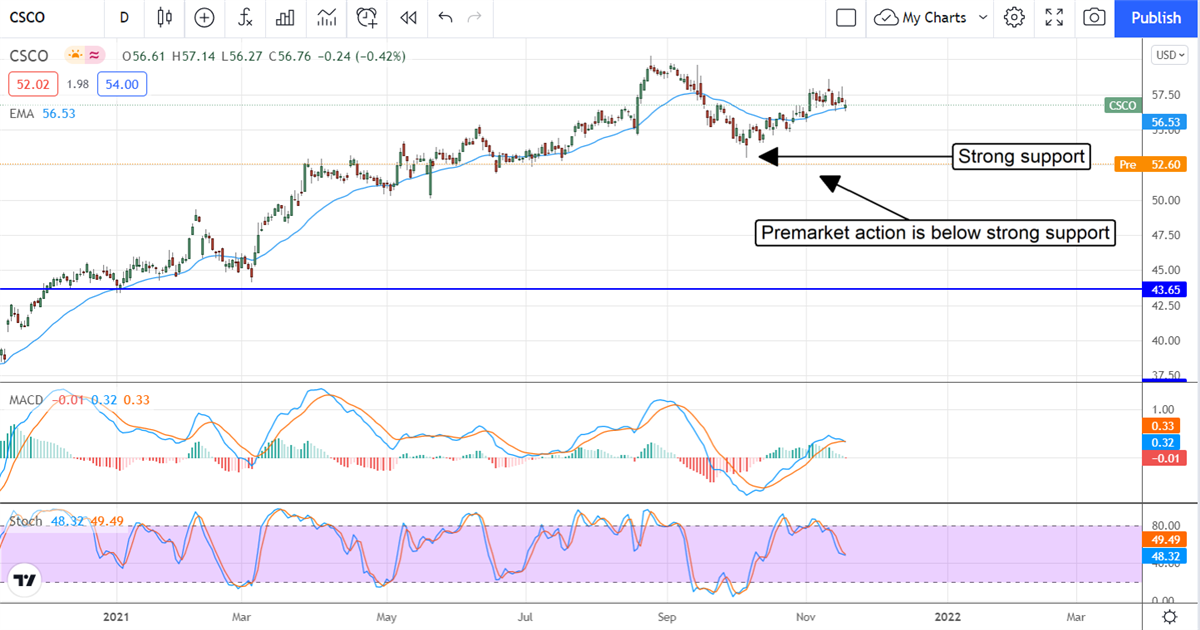Screen dimensions: 1200x630
Task: Open chart settings gear in top toolbar
Action: tap(1014, 17)
